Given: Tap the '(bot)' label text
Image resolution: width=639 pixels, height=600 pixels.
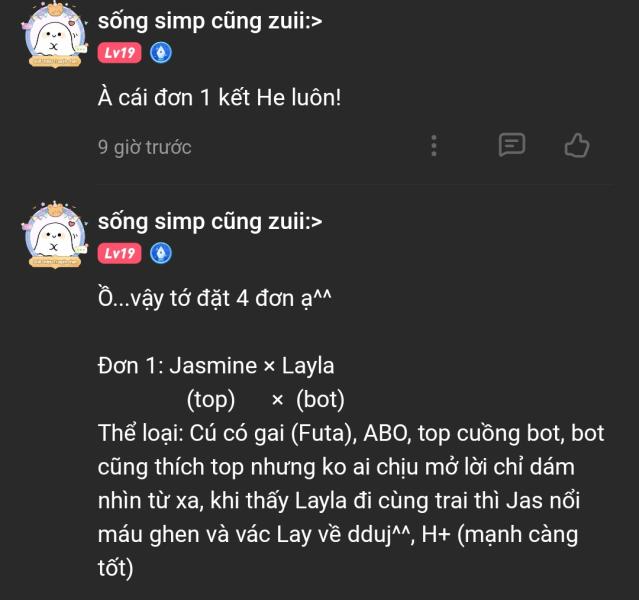Looking at the screenshot, I should coord(320,400).
